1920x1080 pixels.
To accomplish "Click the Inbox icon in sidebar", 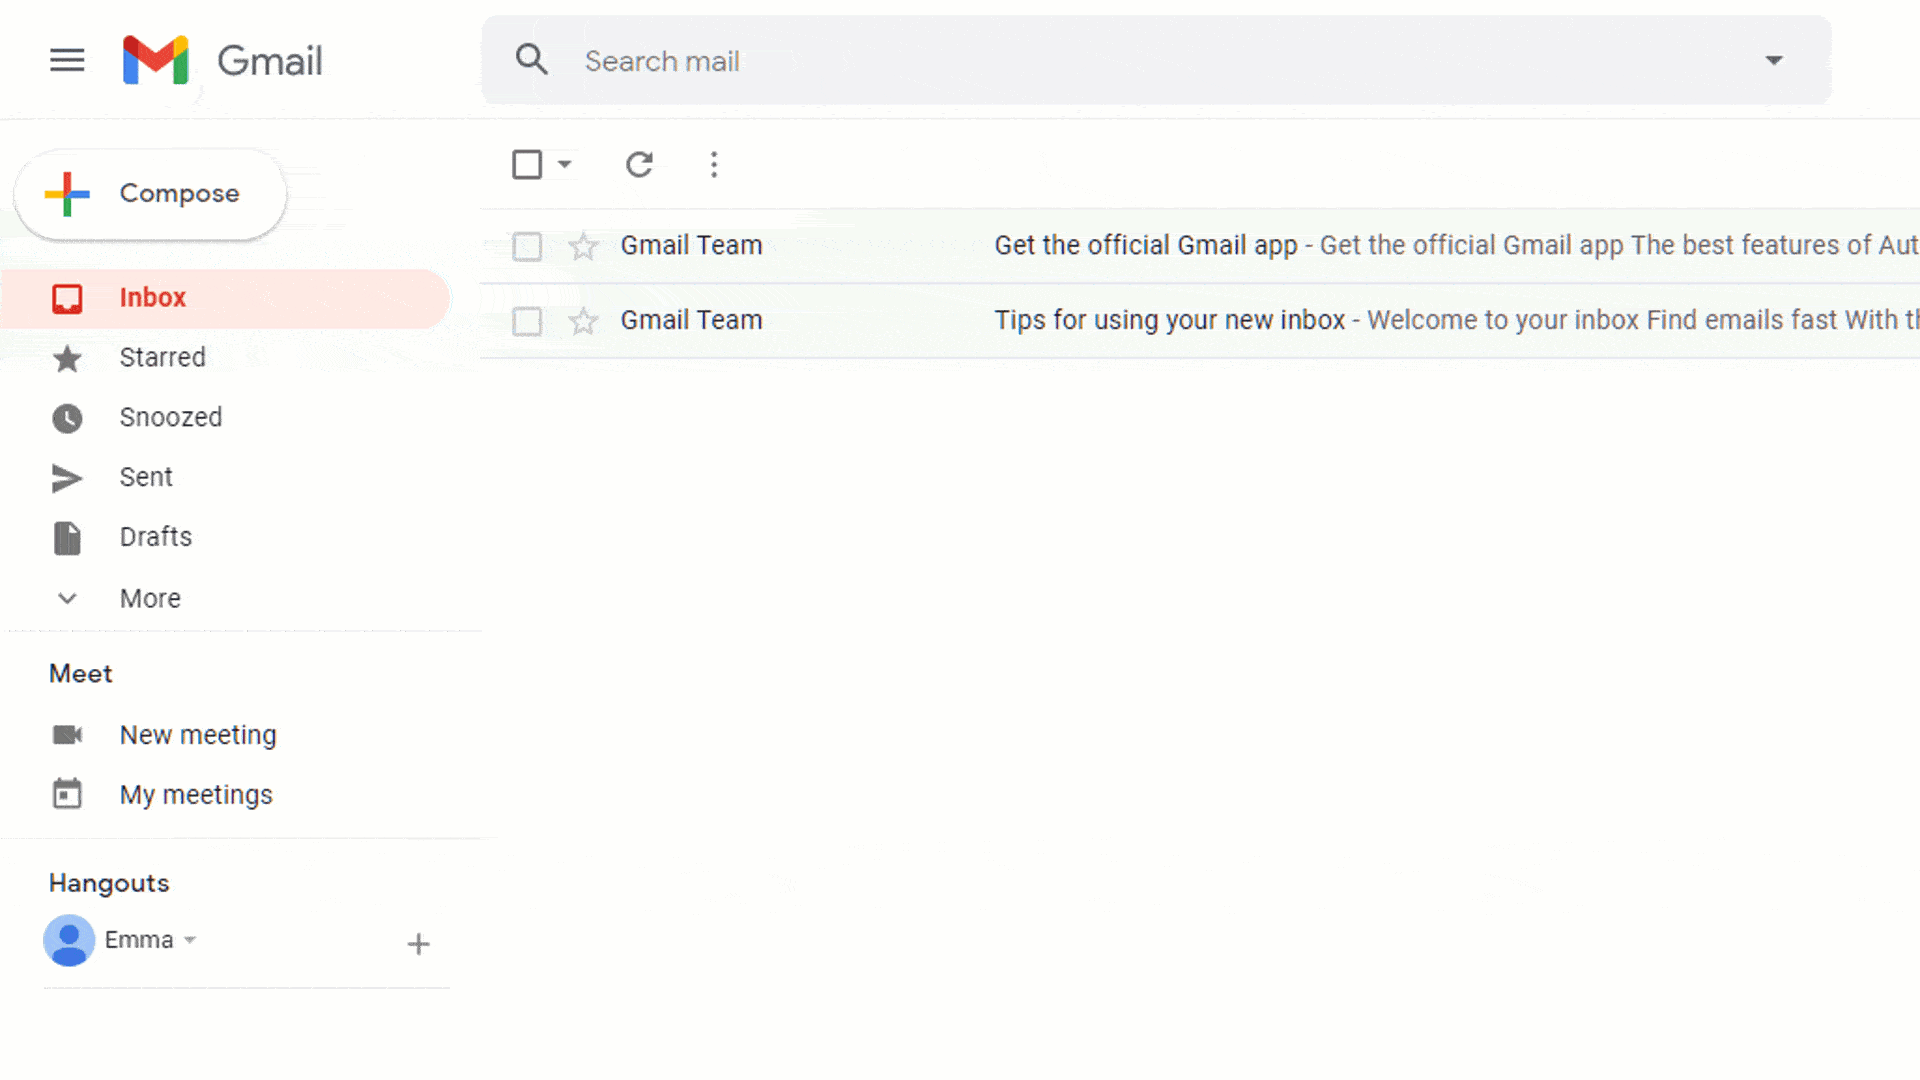I will point(67,298).
